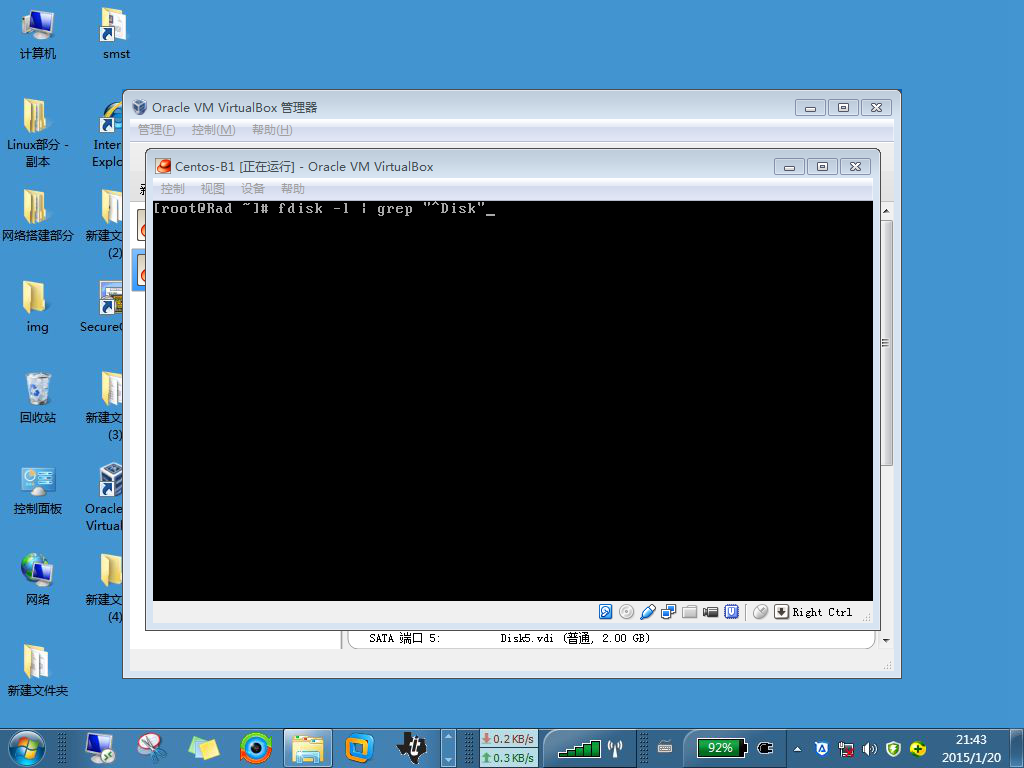Image resolution: width=1024 pixels, height=768 pixels.
Task: Click the SATA 端口 5 Disk5.vdi entry
Action: [509, 638]
